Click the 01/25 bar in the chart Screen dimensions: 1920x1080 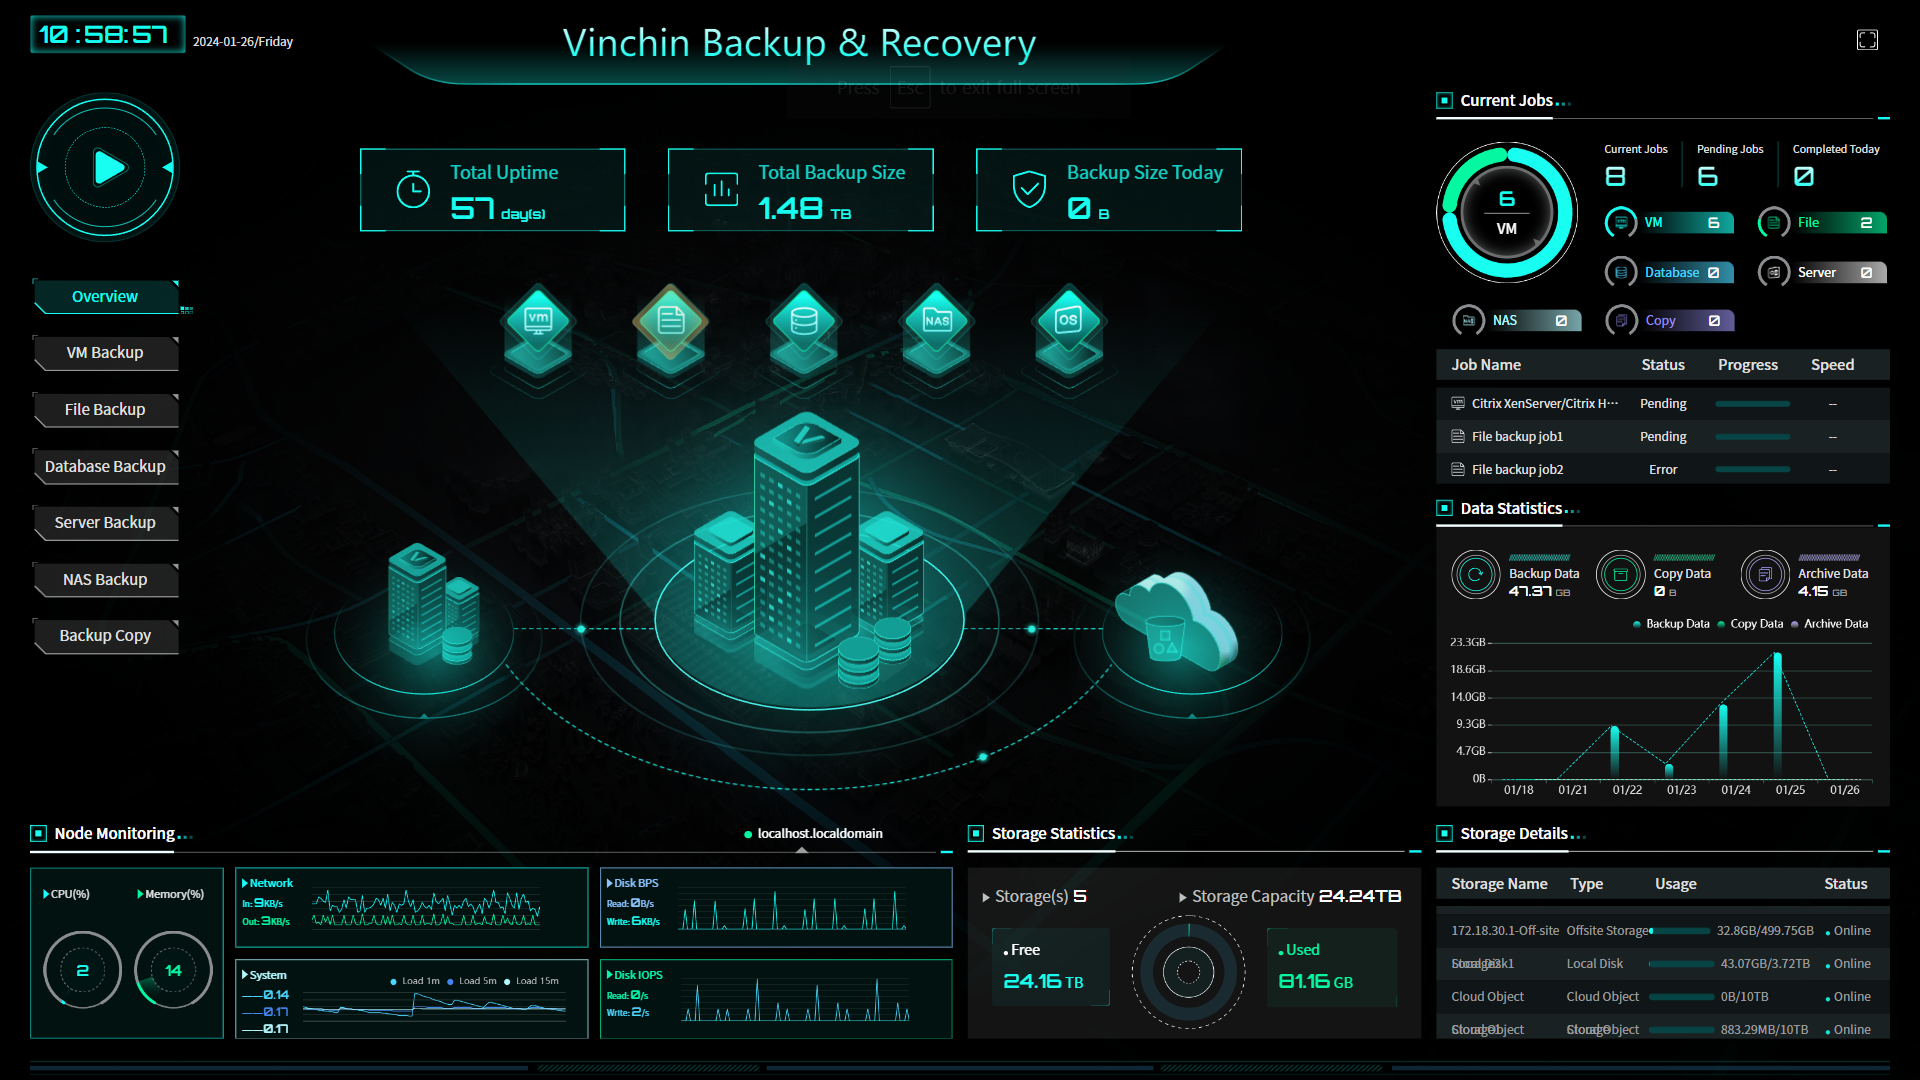[1777, 715]
